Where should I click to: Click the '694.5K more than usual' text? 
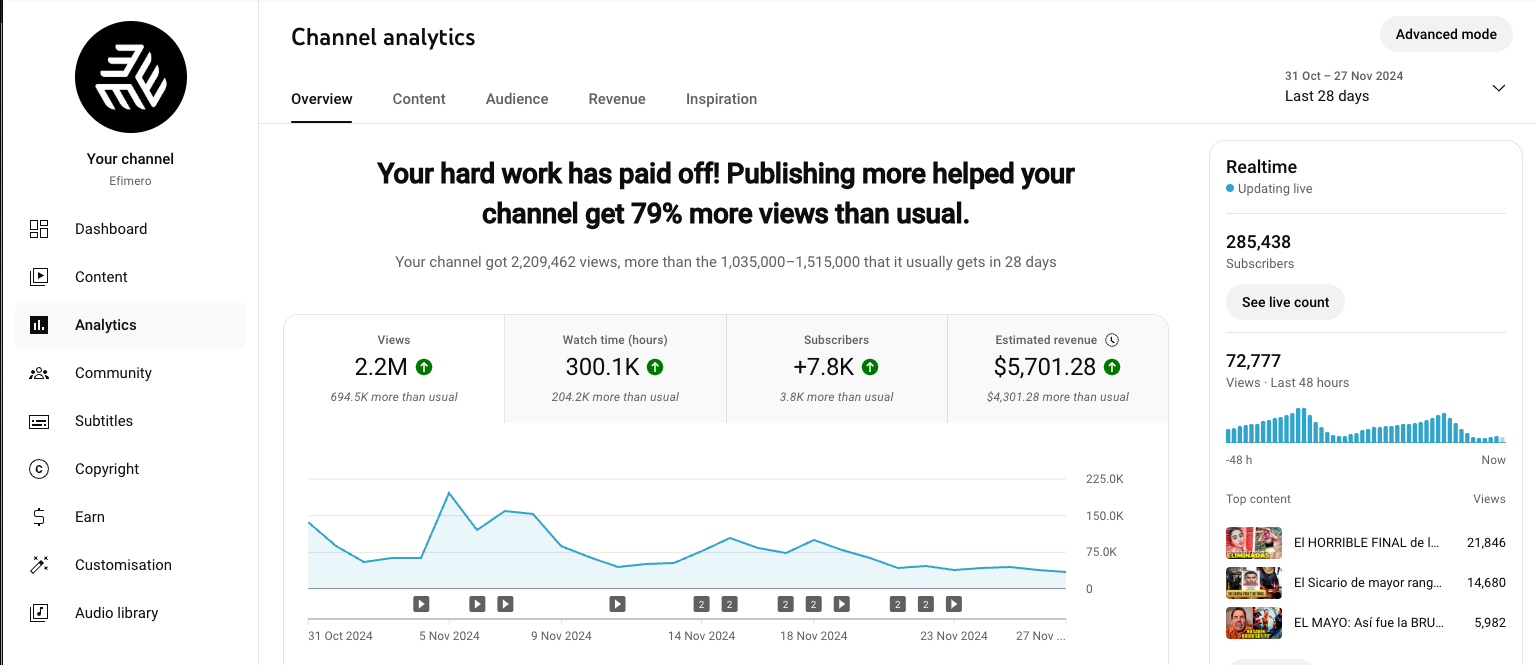tap(394, 397)
